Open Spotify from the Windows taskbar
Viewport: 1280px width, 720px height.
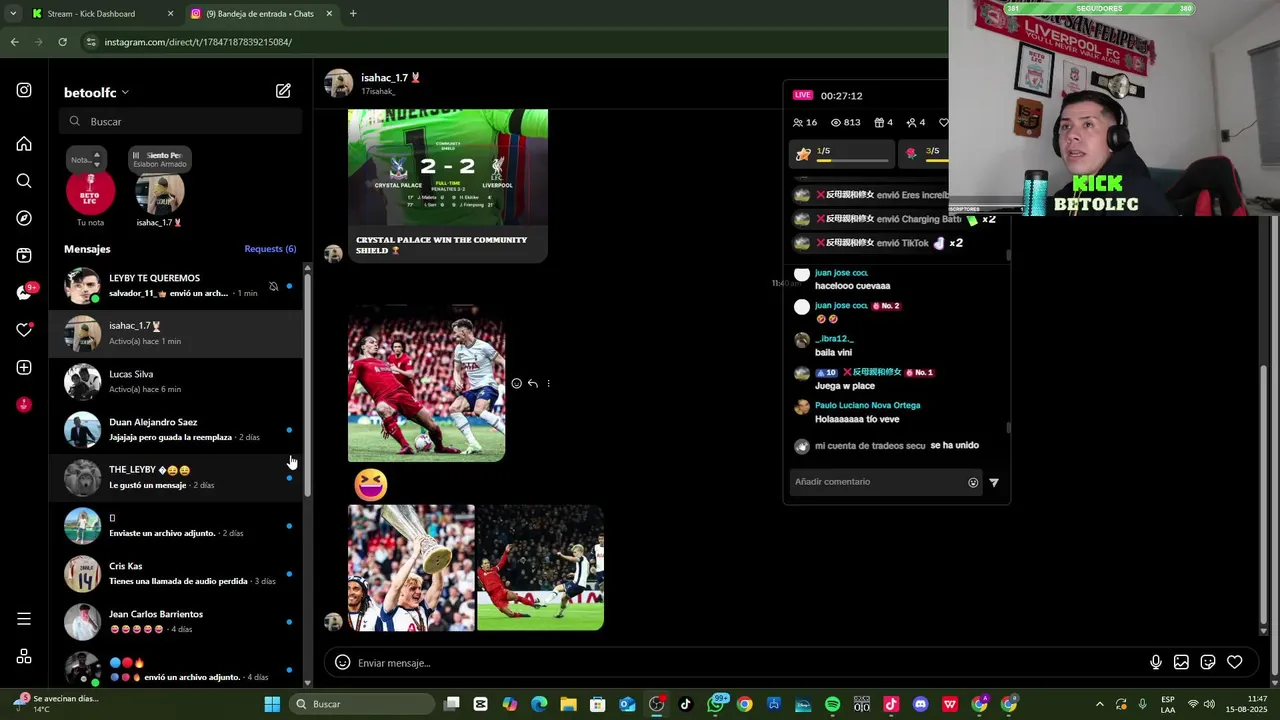point(833,704)
